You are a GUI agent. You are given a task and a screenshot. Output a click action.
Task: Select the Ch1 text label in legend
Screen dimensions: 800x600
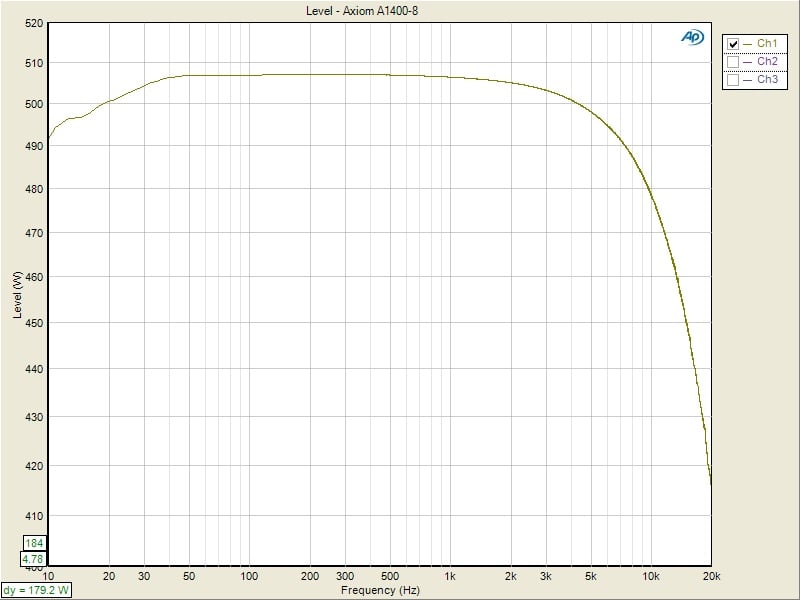(767, 44)
